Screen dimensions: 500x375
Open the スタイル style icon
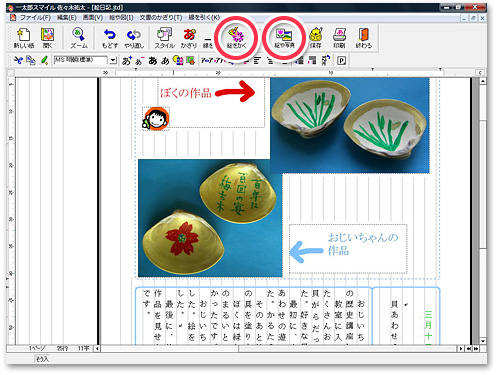coord(164,38)
